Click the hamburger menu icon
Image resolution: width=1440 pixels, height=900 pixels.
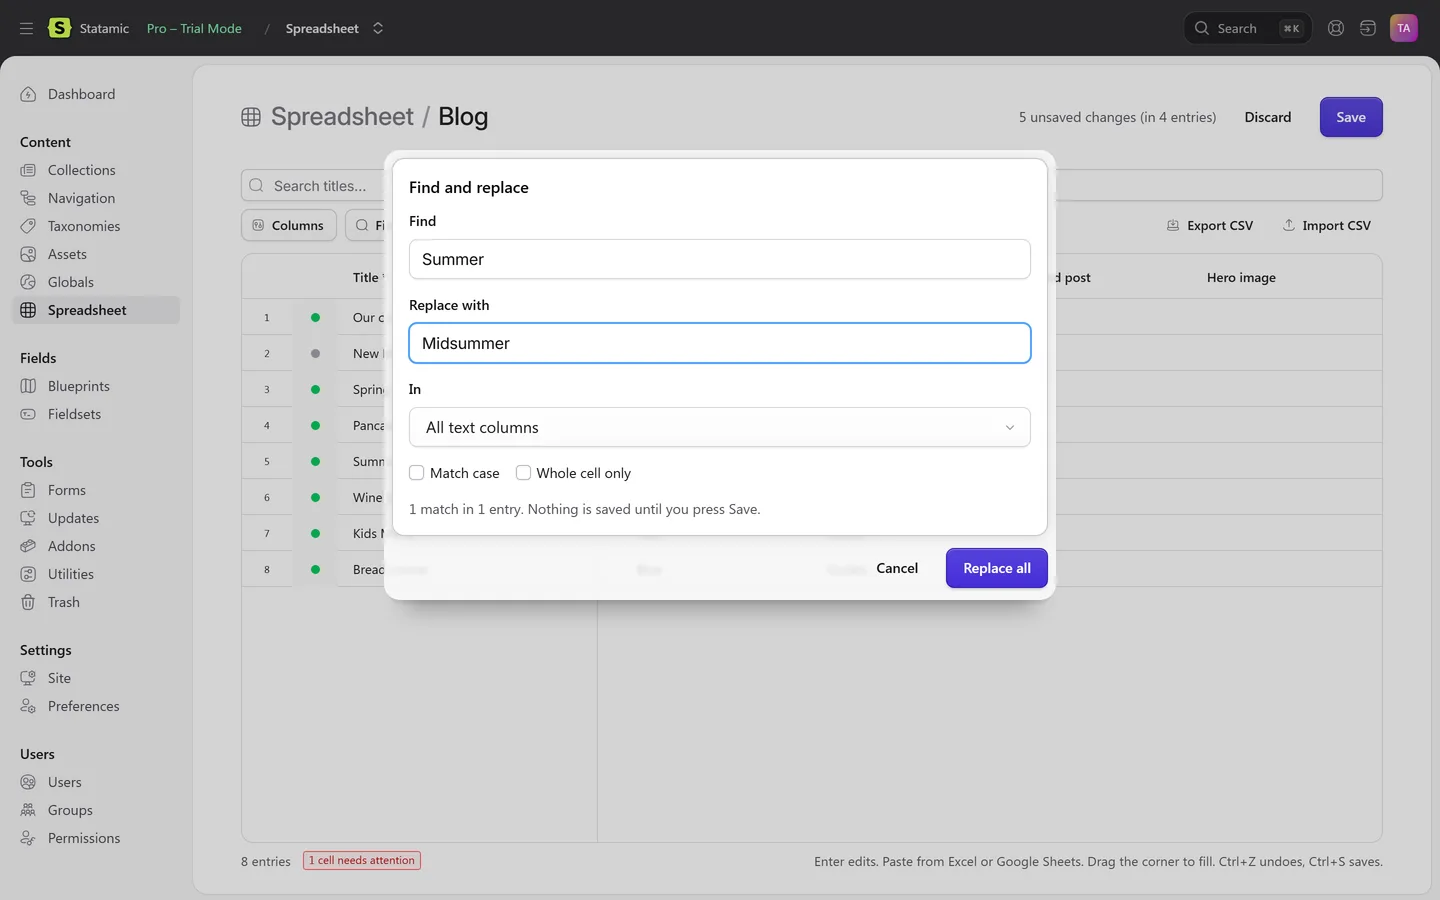(x=26, y=28)
